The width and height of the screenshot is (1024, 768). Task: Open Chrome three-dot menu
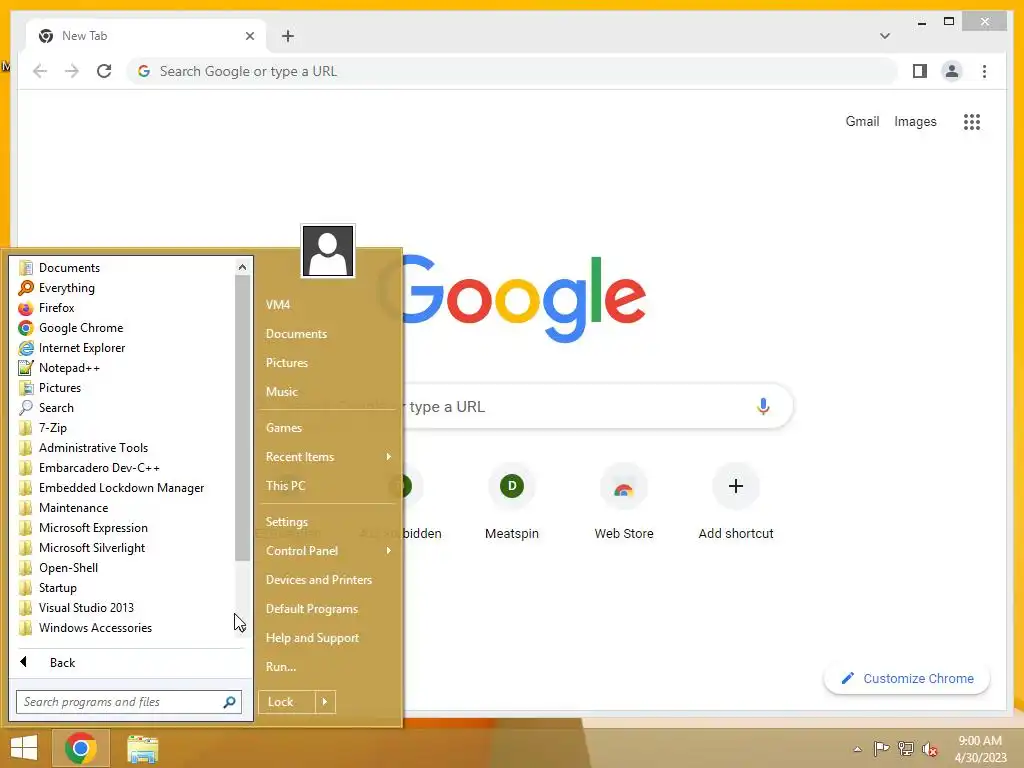[985, 71]
